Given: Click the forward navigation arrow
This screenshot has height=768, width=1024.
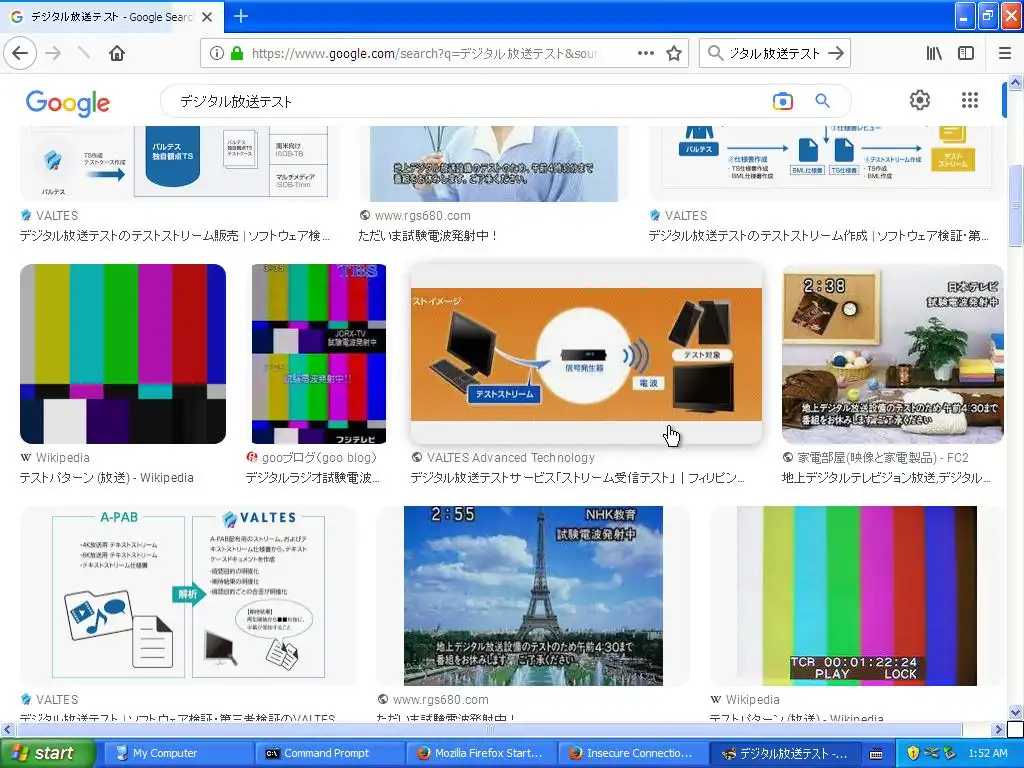Looking at the screenshot, I should point(54,53).
